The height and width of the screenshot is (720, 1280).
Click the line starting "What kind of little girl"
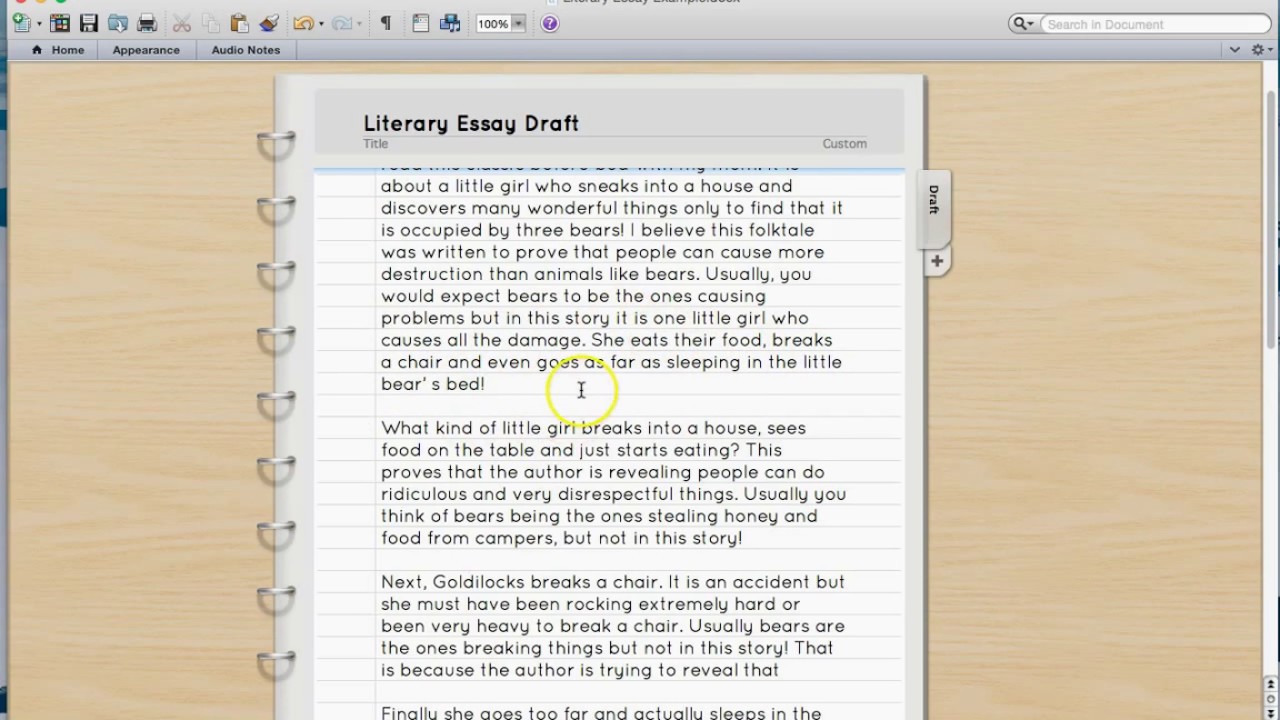593,428
